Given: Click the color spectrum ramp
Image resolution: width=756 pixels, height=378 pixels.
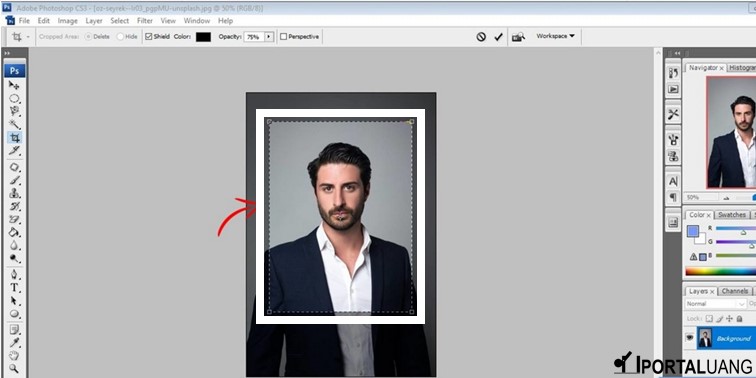Looking at the screenshot, I should [x=720, y=271].
